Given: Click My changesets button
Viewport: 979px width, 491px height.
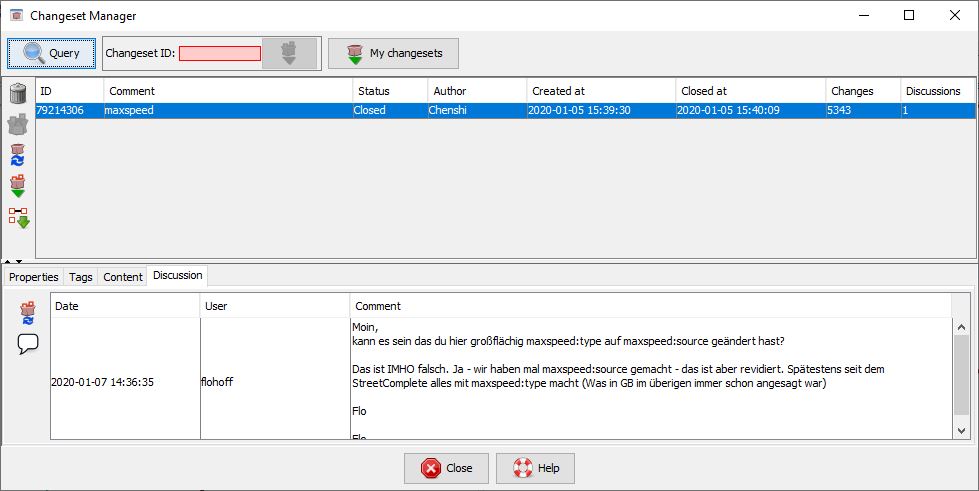Looking at the screenshot, I should [x=392, y=53].
